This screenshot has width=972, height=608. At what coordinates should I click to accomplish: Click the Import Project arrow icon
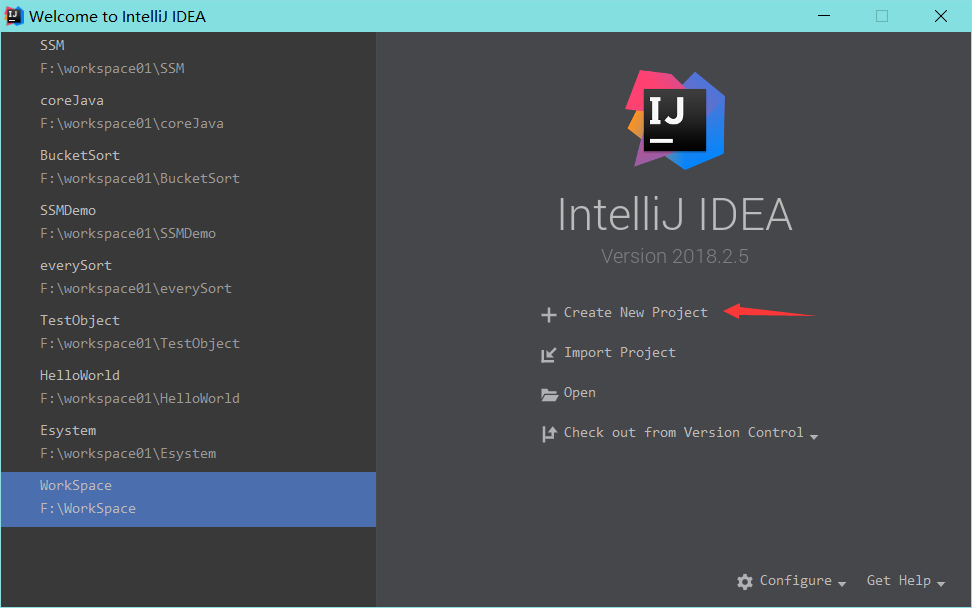[548, 354]
